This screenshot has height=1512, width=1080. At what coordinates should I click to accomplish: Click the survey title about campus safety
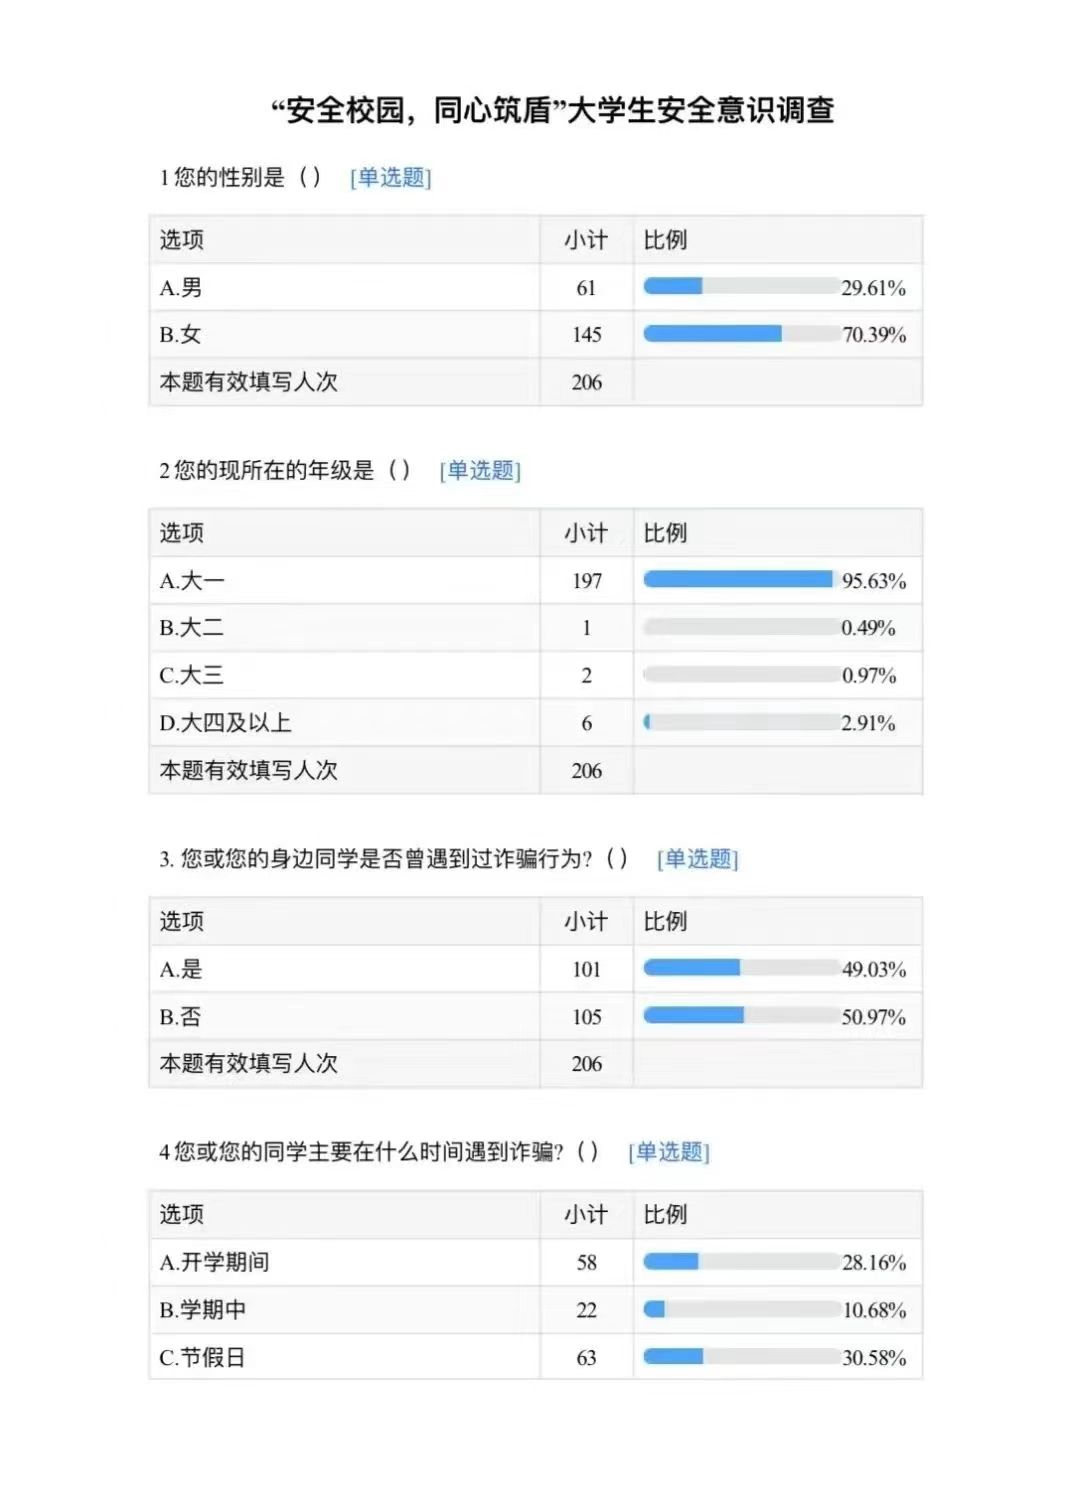click(553, 110)
